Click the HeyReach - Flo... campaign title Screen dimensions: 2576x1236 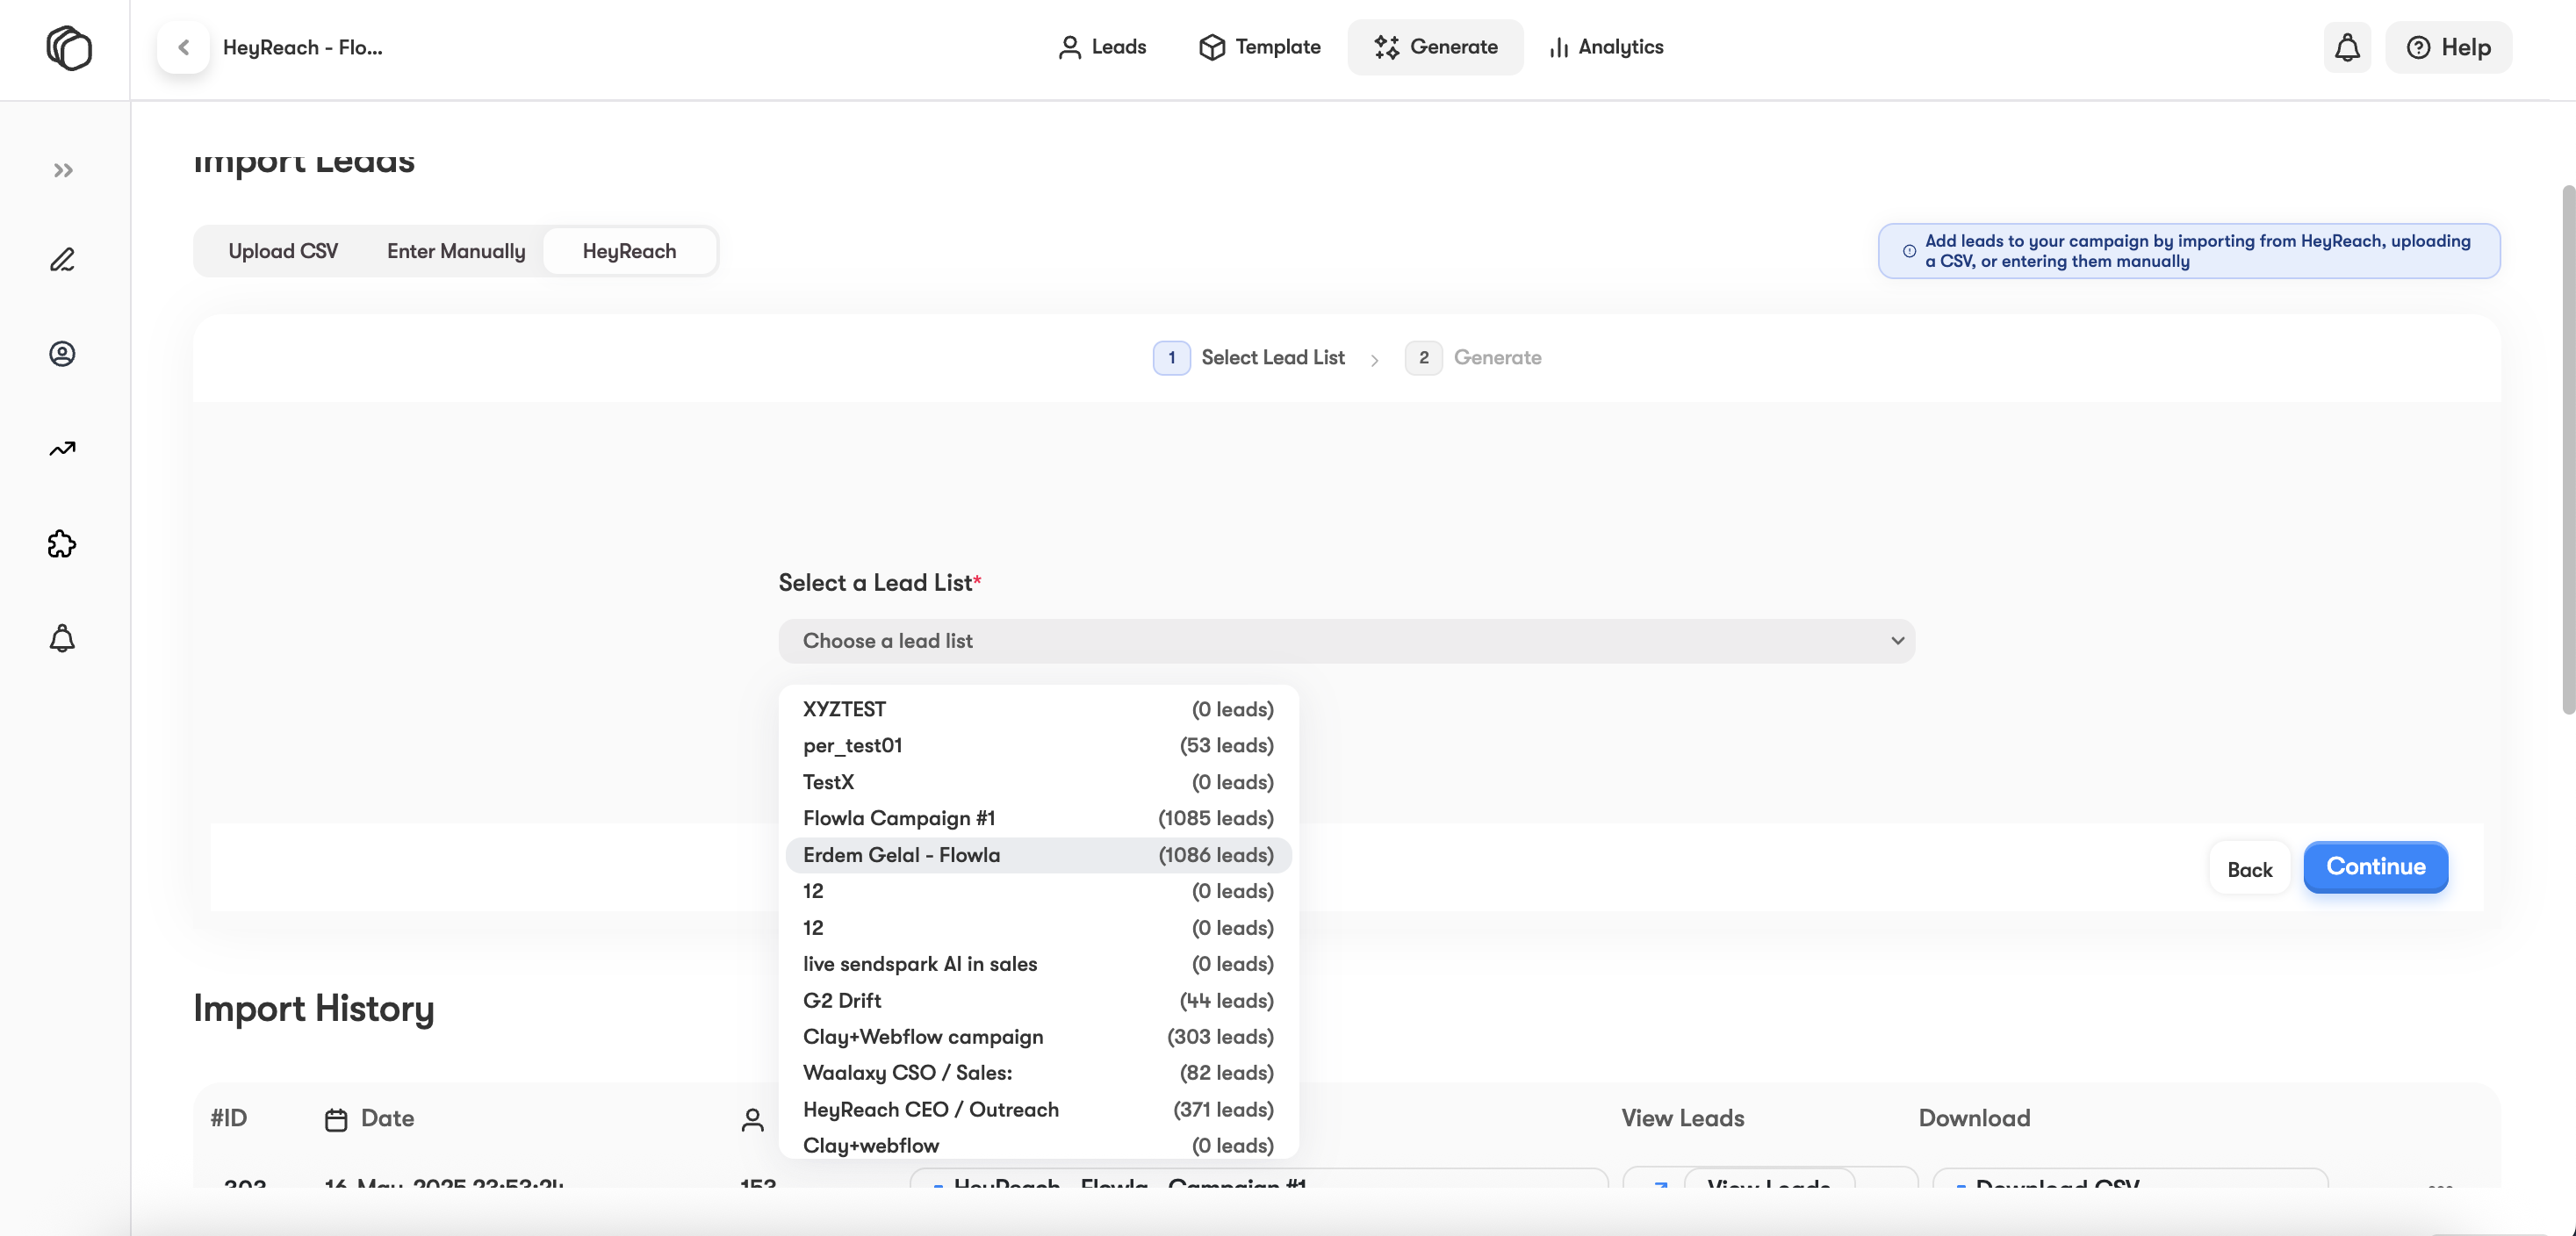pos(303,47)
